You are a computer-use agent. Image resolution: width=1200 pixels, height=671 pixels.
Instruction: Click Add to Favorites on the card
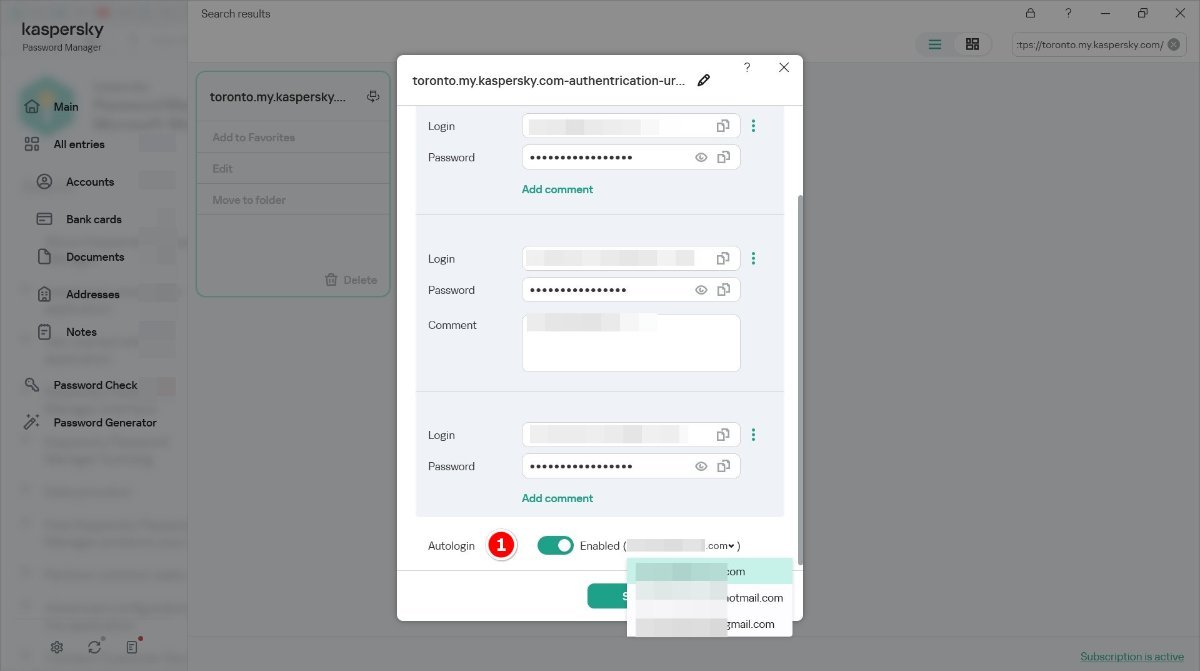pos(254,137)
